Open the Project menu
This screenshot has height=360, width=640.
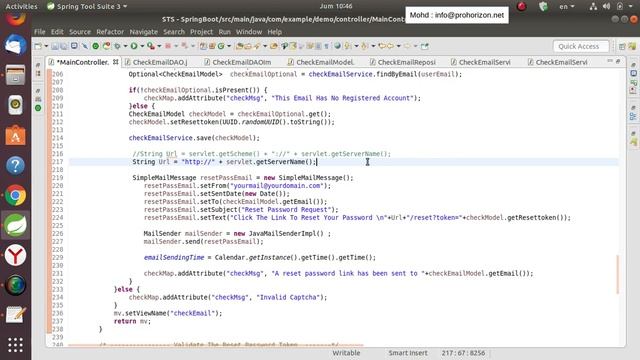(202, 31)
